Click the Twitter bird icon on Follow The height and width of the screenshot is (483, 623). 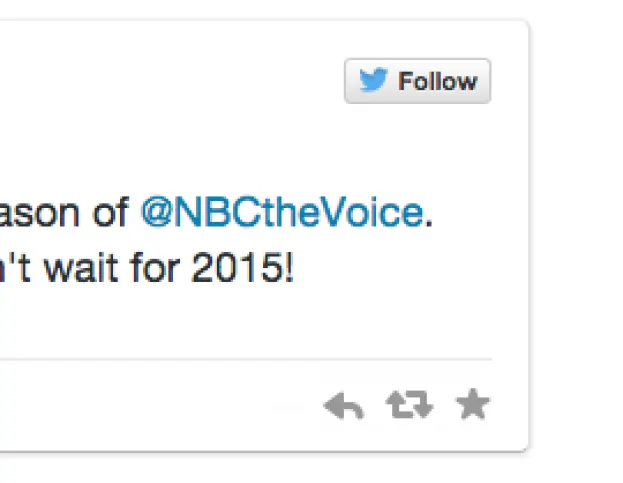[373, 81]
